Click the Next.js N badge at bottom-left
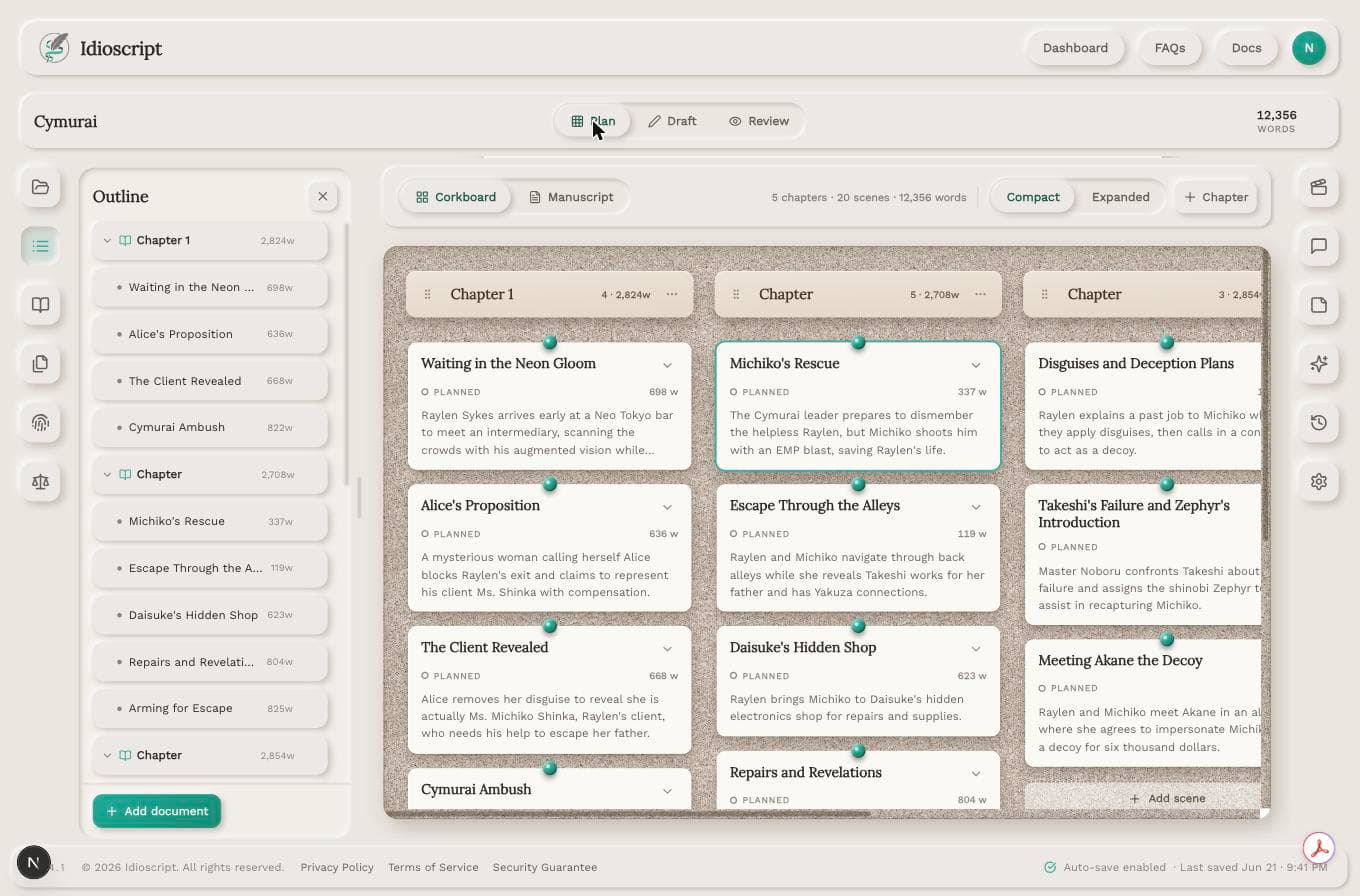 [34, 862]
